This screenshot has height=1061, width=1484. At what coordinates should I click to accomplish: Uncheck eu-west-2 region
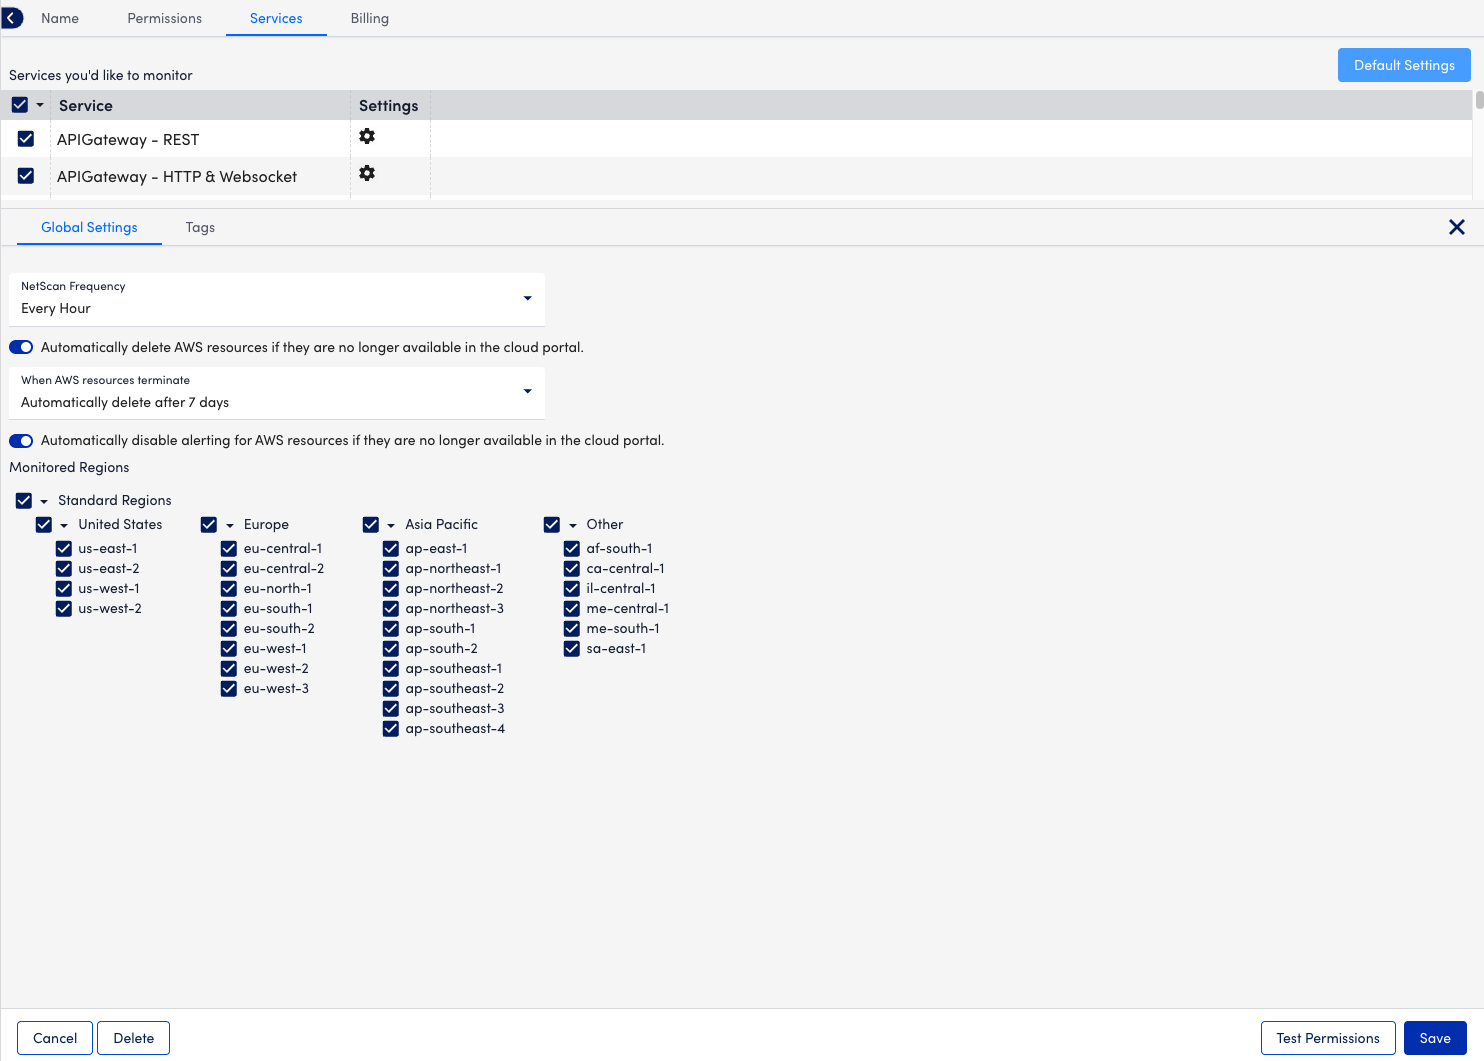(229, 668)
